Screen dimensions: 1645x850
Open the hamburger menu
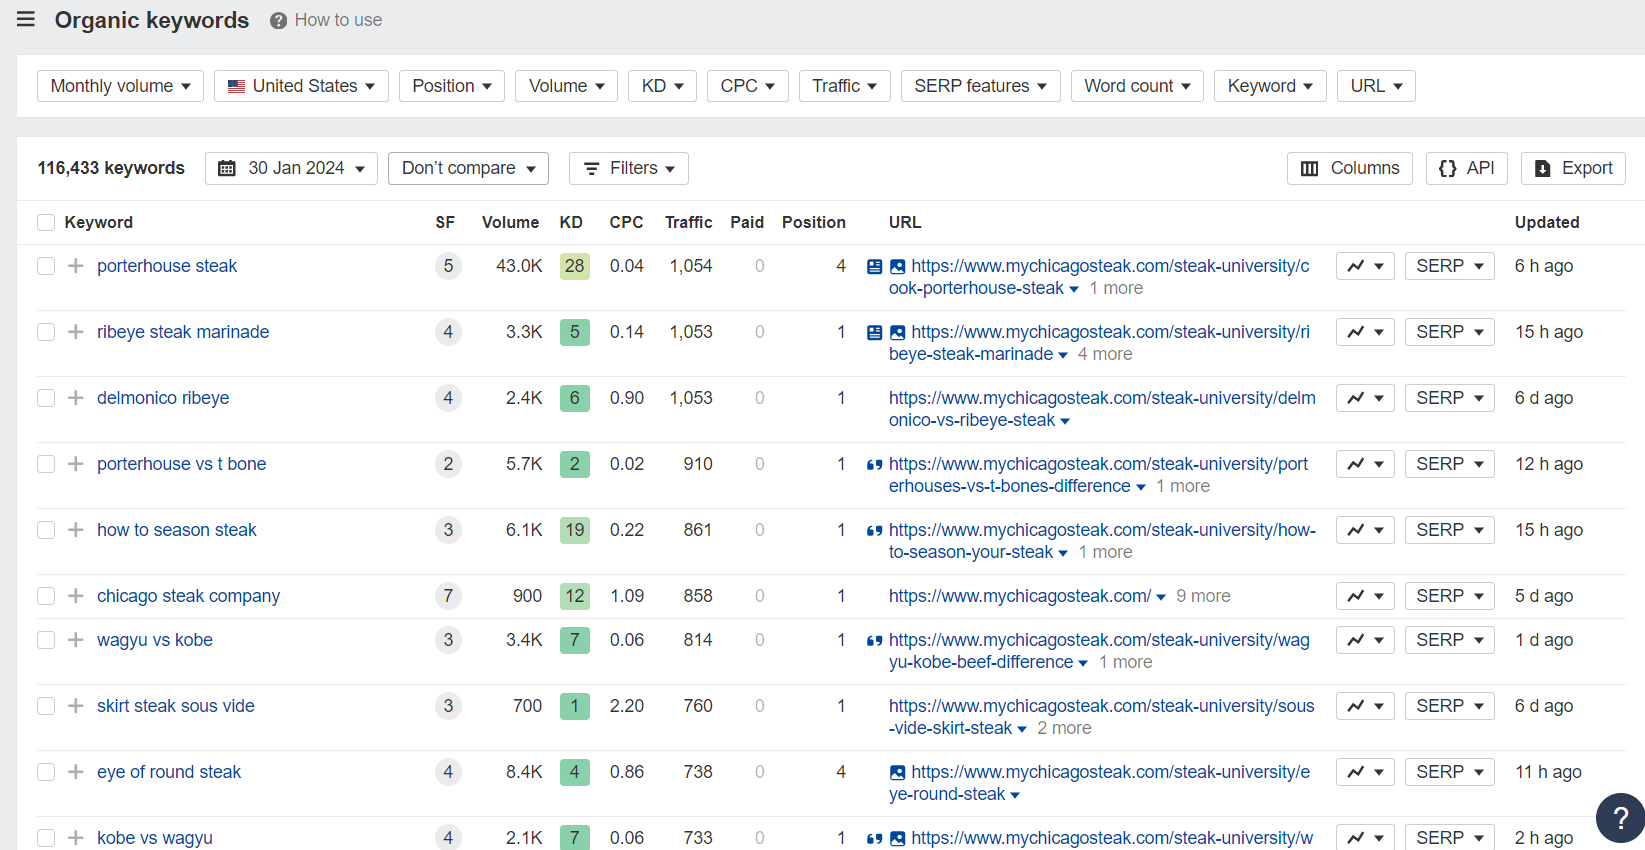click(26, 19)
